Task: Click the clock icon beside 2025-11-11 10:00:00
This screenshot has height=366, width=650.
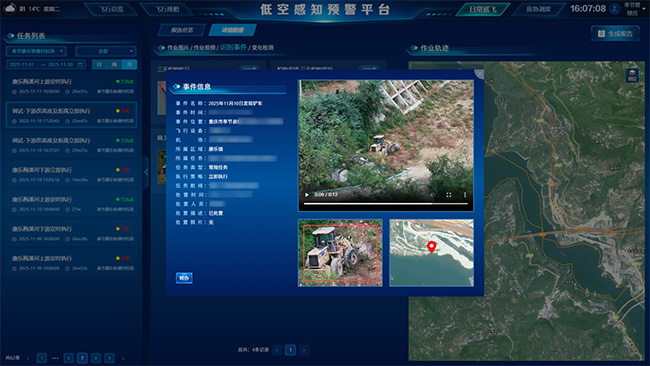Action: (15, 92)
